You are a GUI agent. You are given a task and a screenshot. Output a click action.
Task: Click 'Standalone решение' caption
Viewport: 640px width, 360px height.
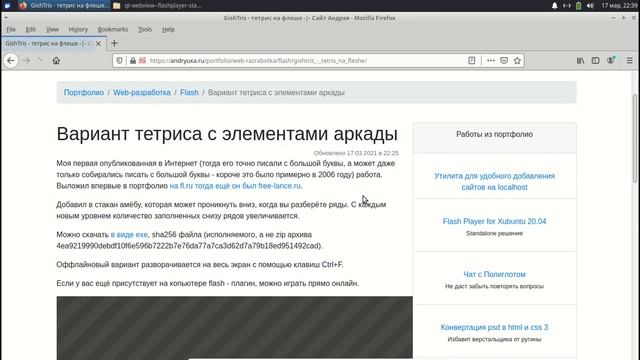(x=494, y=233)
